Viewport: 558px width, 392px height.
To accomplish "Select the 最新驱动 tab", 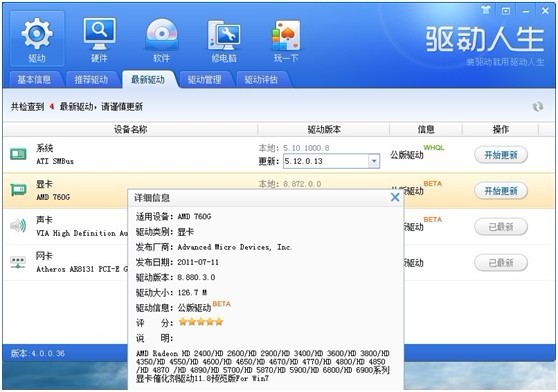I will pyautogui.click(x=148, y=79).
